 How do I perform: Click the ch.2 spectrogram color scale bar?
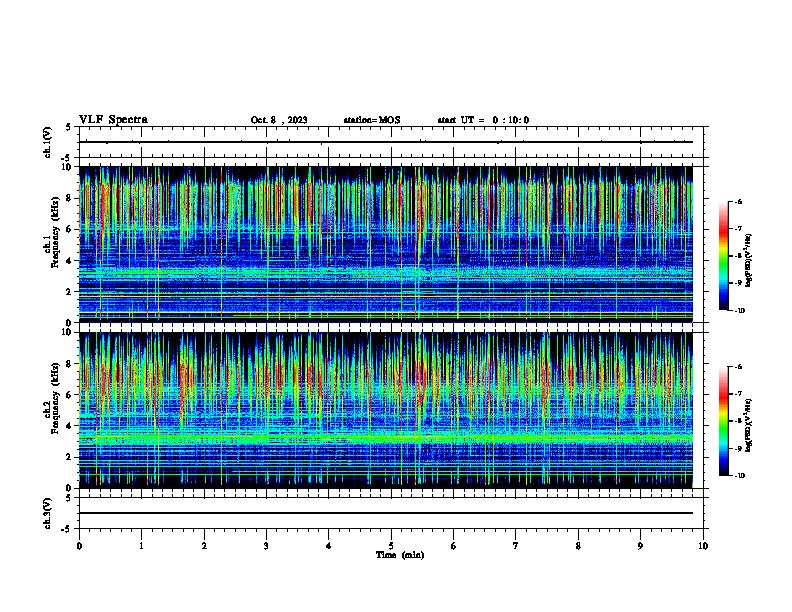point(723,421)
